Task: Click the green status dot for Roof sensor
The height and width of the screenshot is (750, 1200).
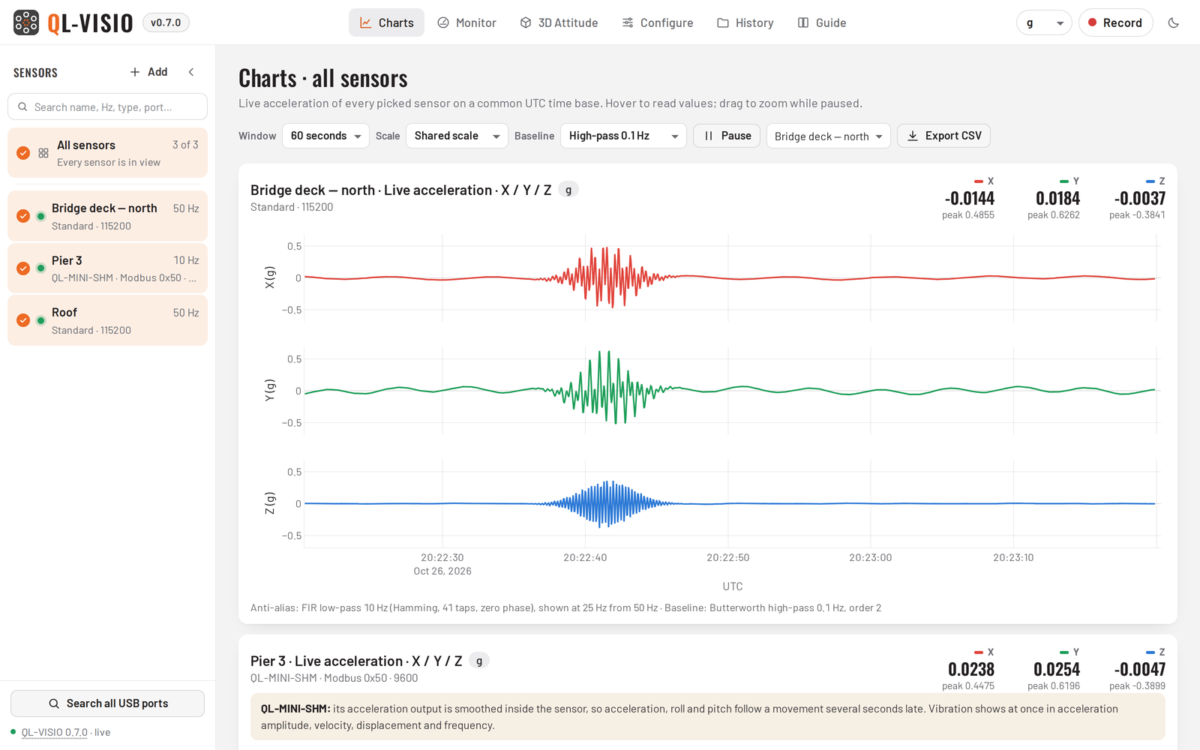Action: click(x=41, y=320)
